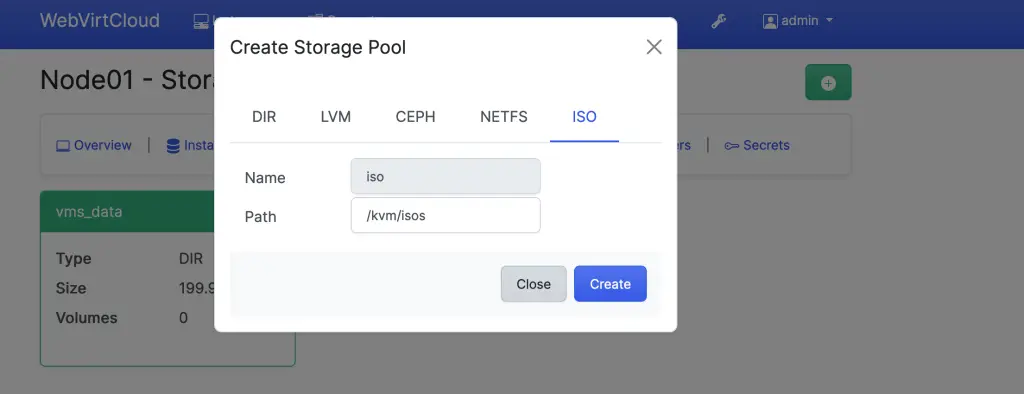The image size is (1024, 394).
Task: Open the Secrets link
Action: point(757,145)
